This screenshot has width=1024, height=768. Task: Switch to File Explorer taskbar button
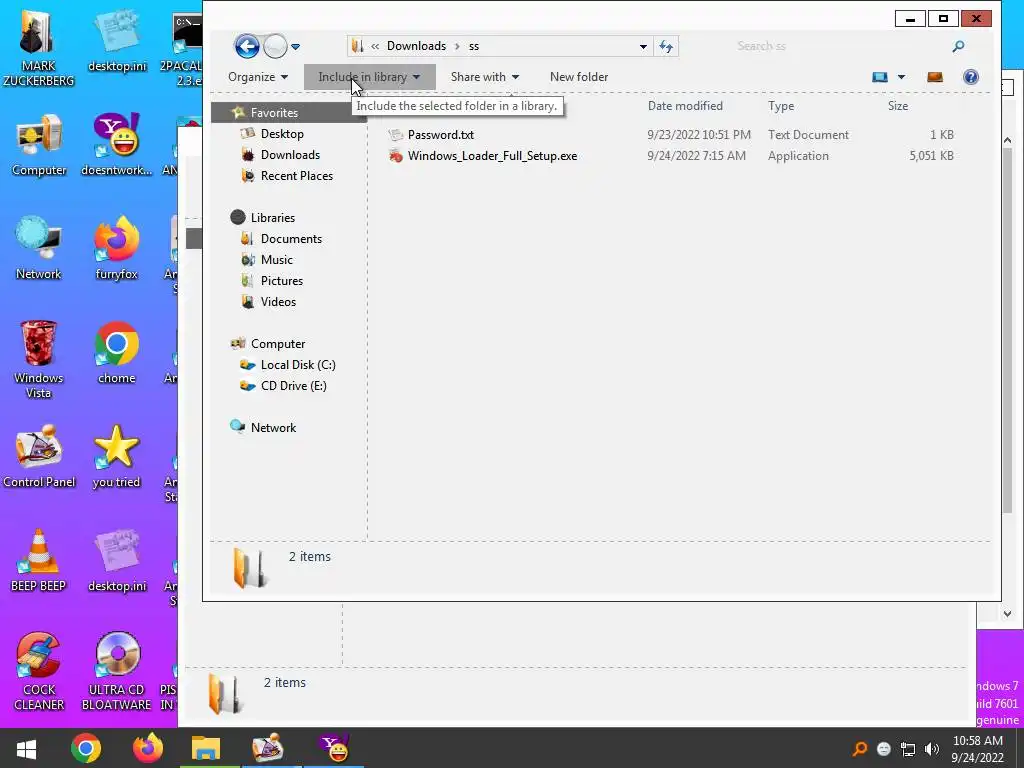pos(206,748)
